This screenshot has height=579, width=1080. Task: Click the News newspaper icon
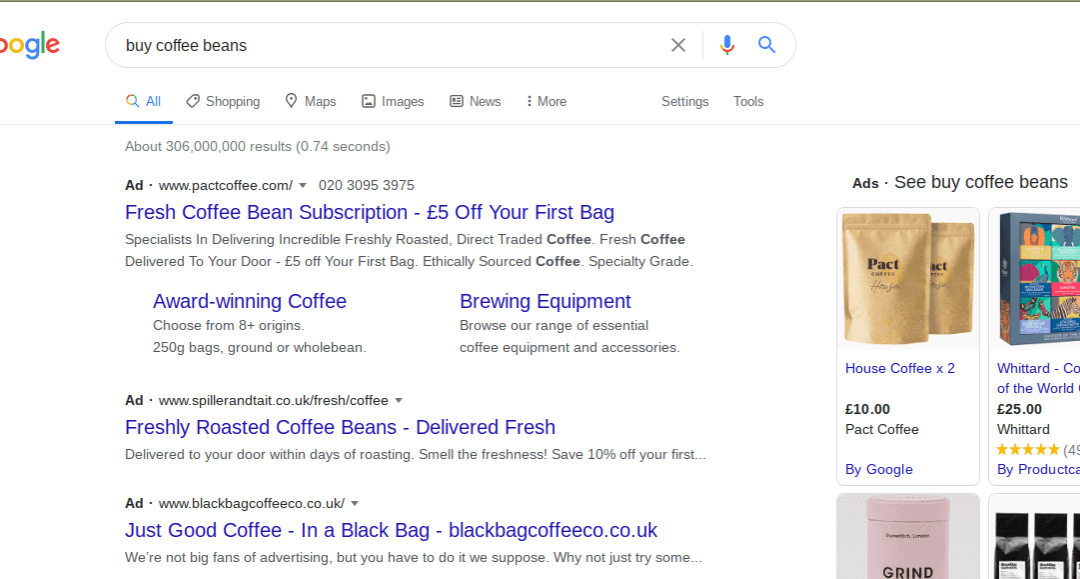point(457,101)
